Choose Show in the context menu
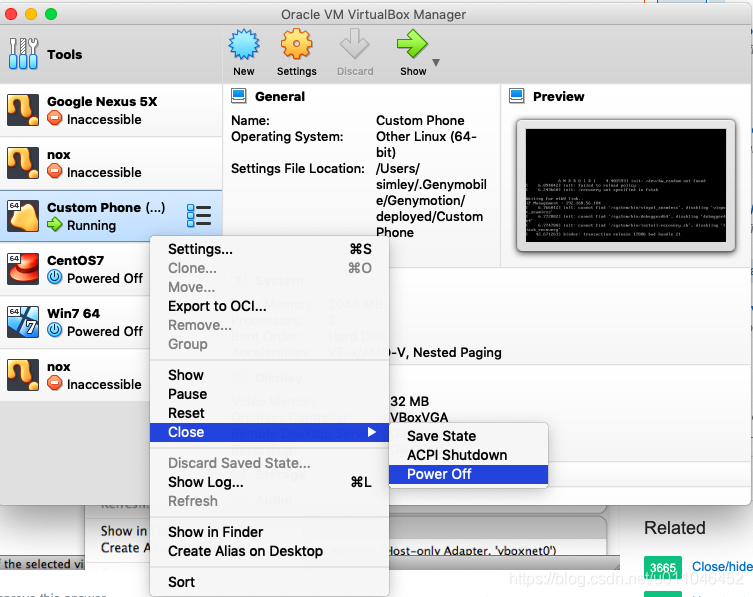Screen dimensions: 753x597 [x=269, y=375]
